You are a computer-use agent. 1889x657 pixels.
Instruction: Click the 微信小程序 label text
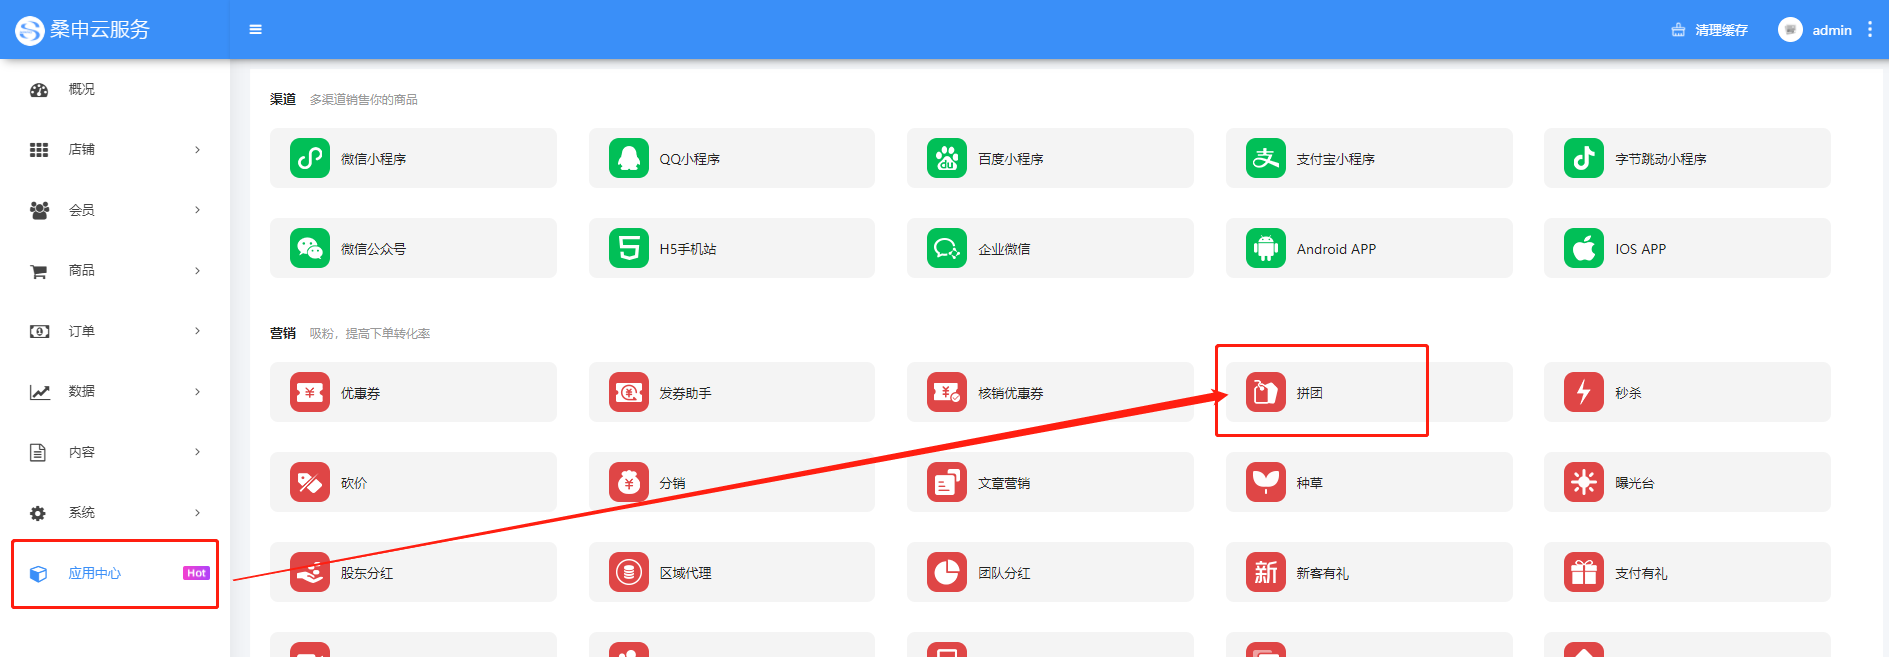coord(373,159)
